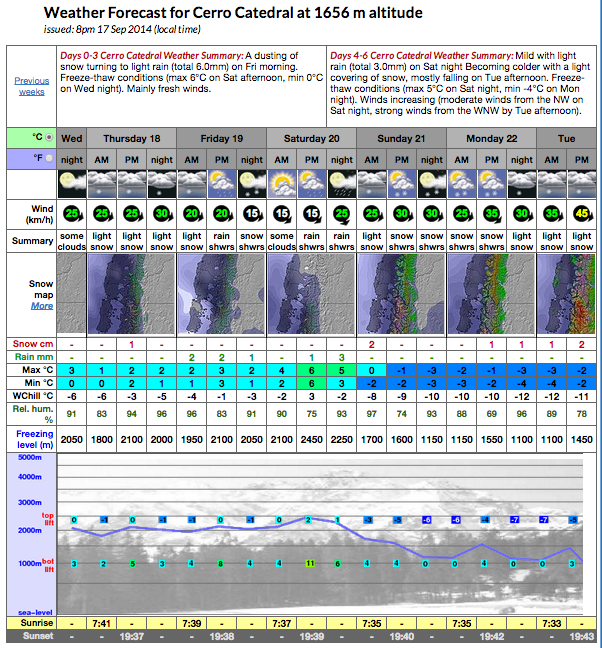Image resolution: width=602 pixels, height=648 pixels.
Task: Click Friday PM rain showers weather icon
Action: (x=222, y=184)
